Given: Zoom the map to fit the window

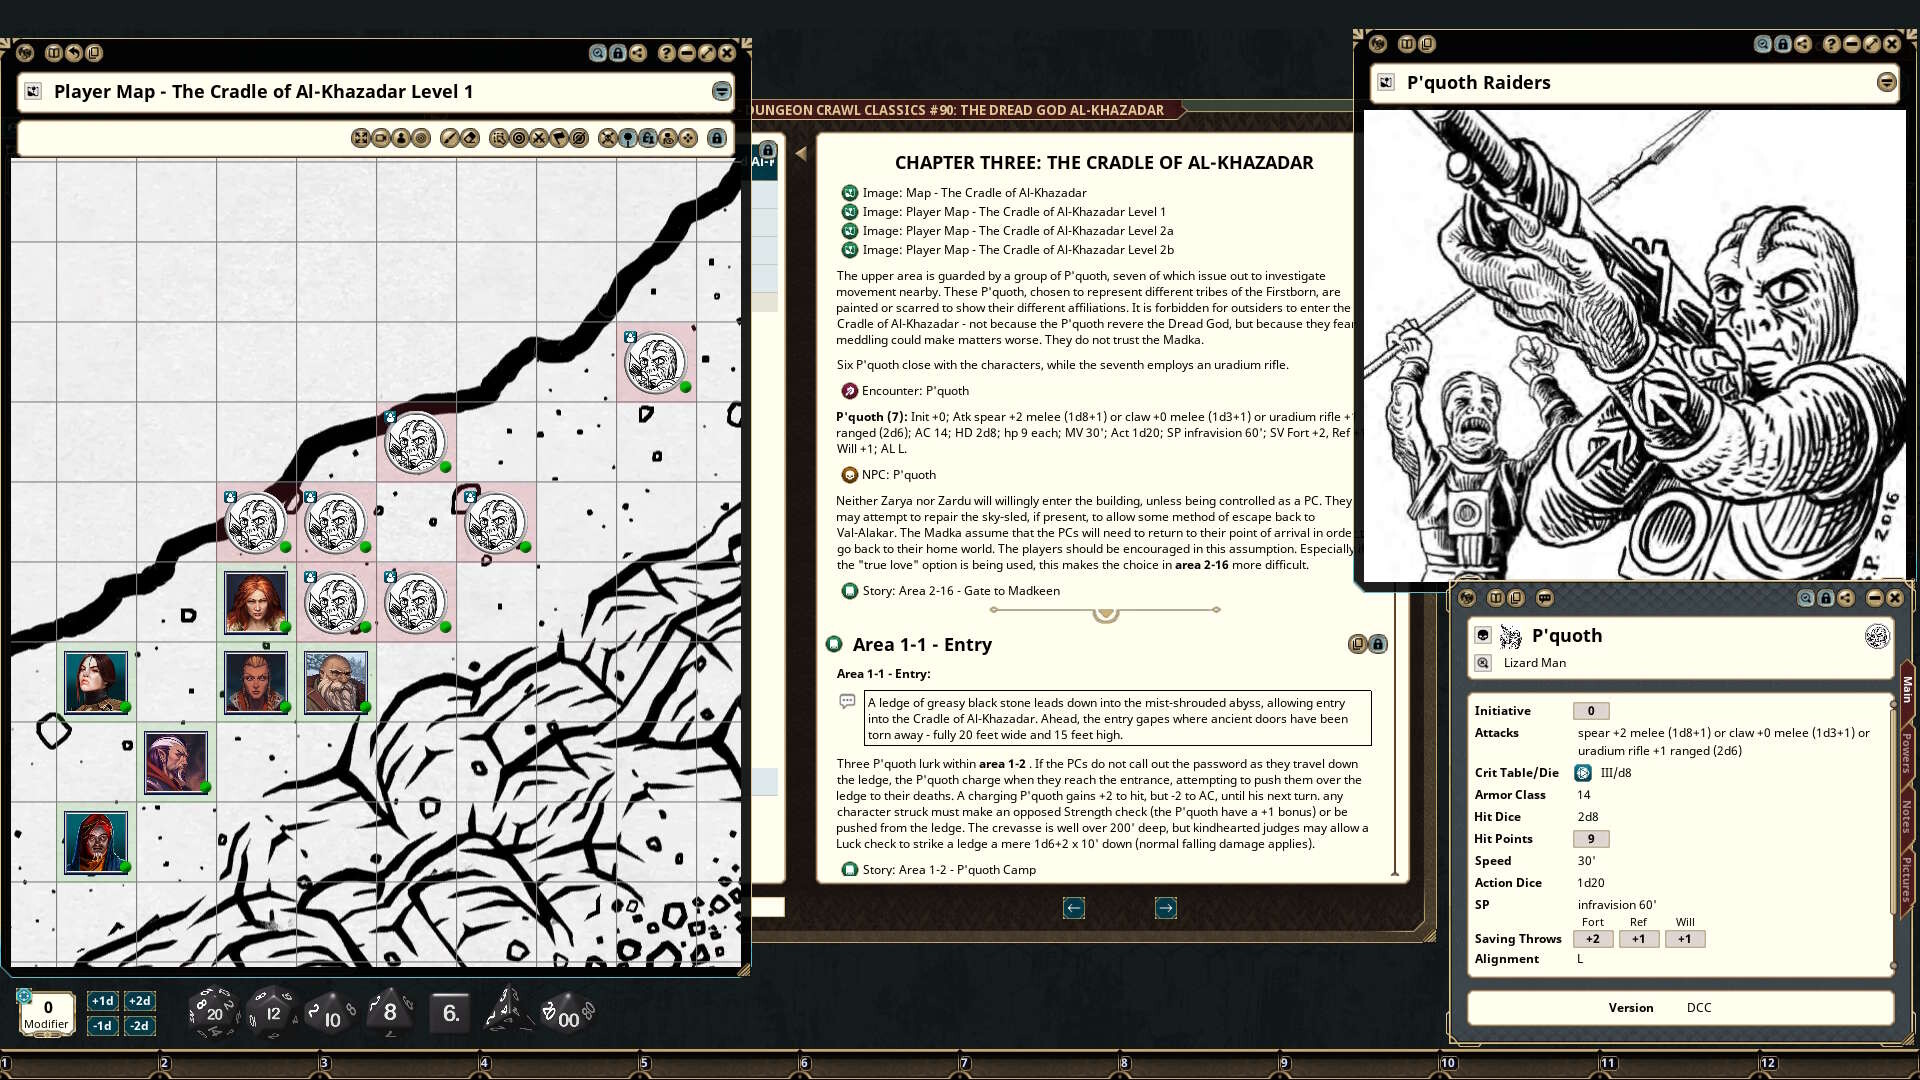Looking at the screenshot, I should click(361, 138).
